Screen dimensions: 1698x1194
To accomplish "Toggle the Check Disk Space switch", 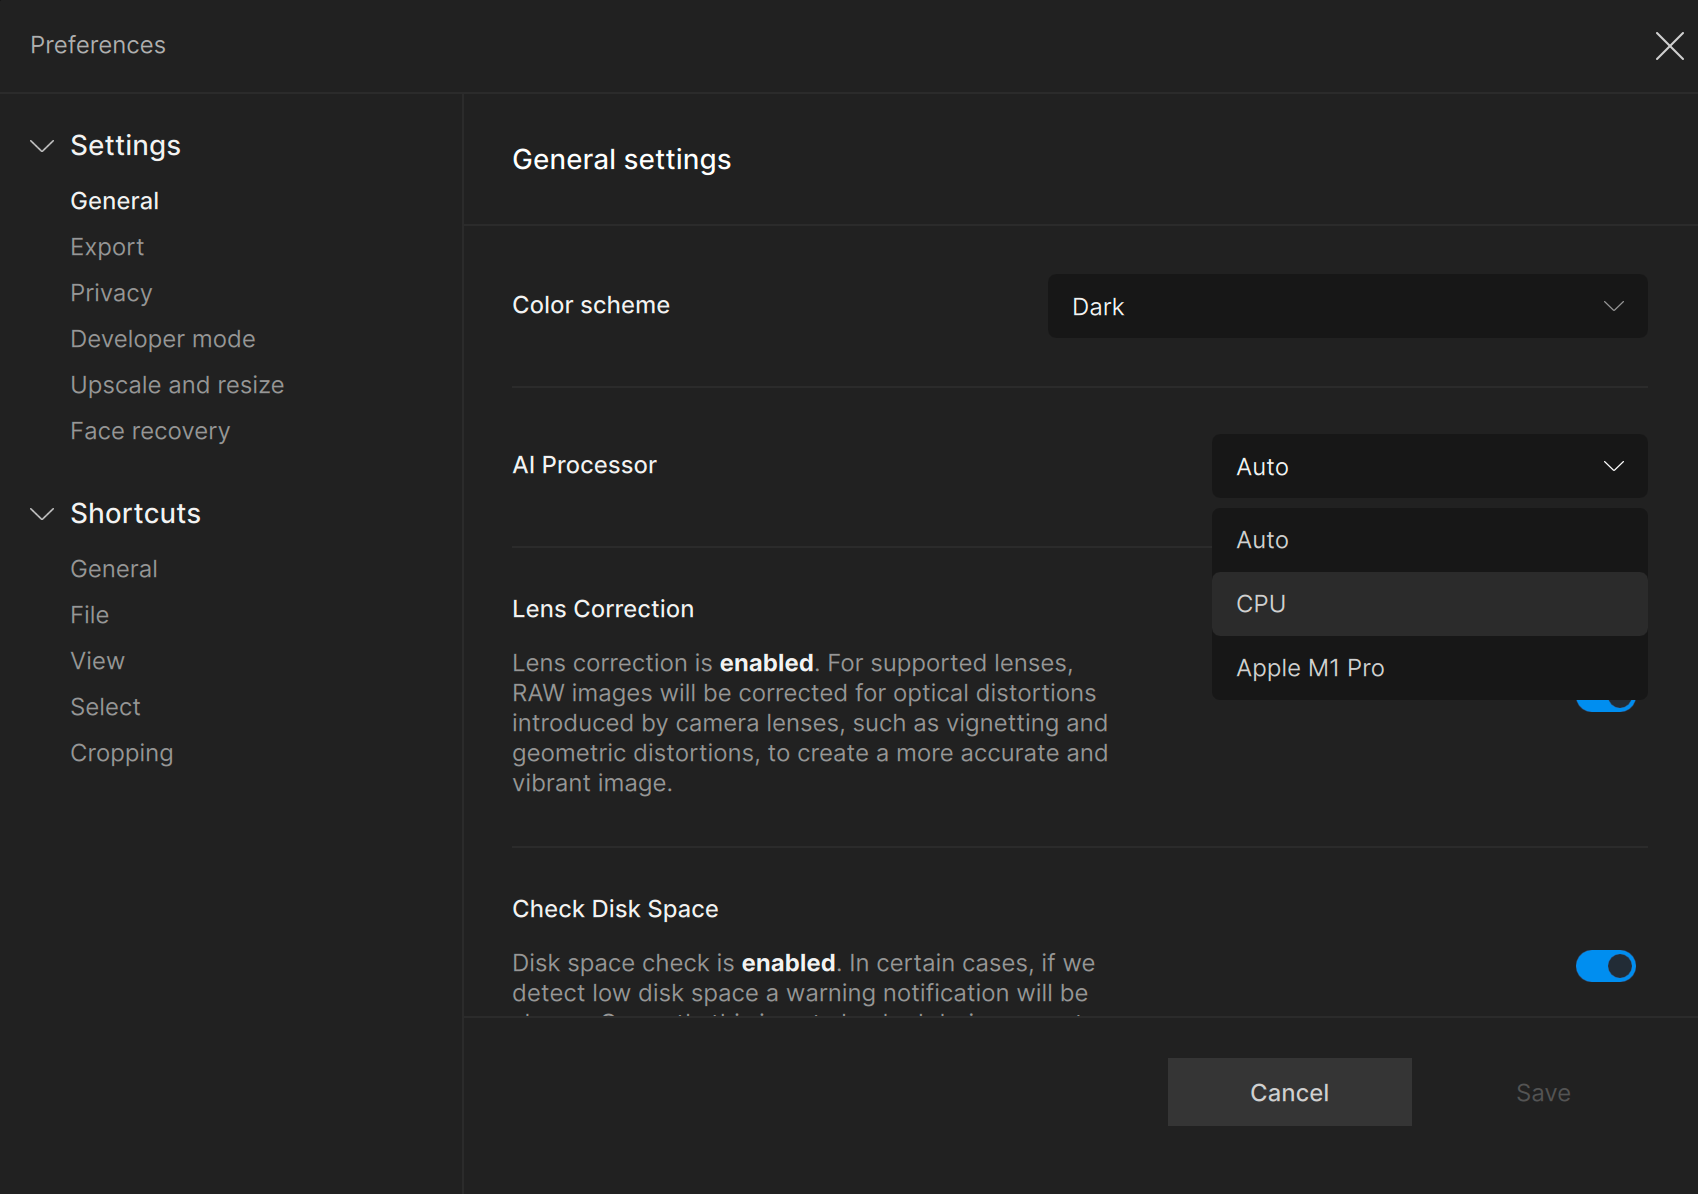I will click(x=1604, y=966).
